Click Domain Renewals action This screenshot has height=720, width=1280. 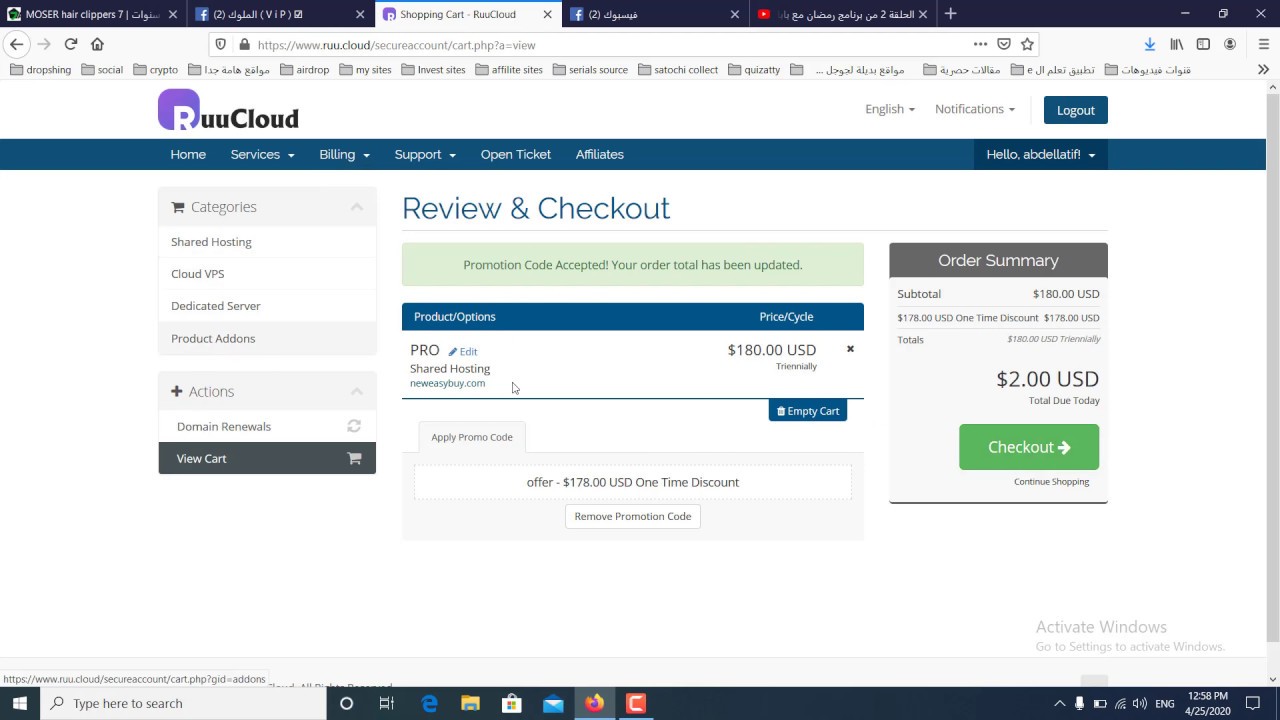pyautogui.click(x=267, y=426)
